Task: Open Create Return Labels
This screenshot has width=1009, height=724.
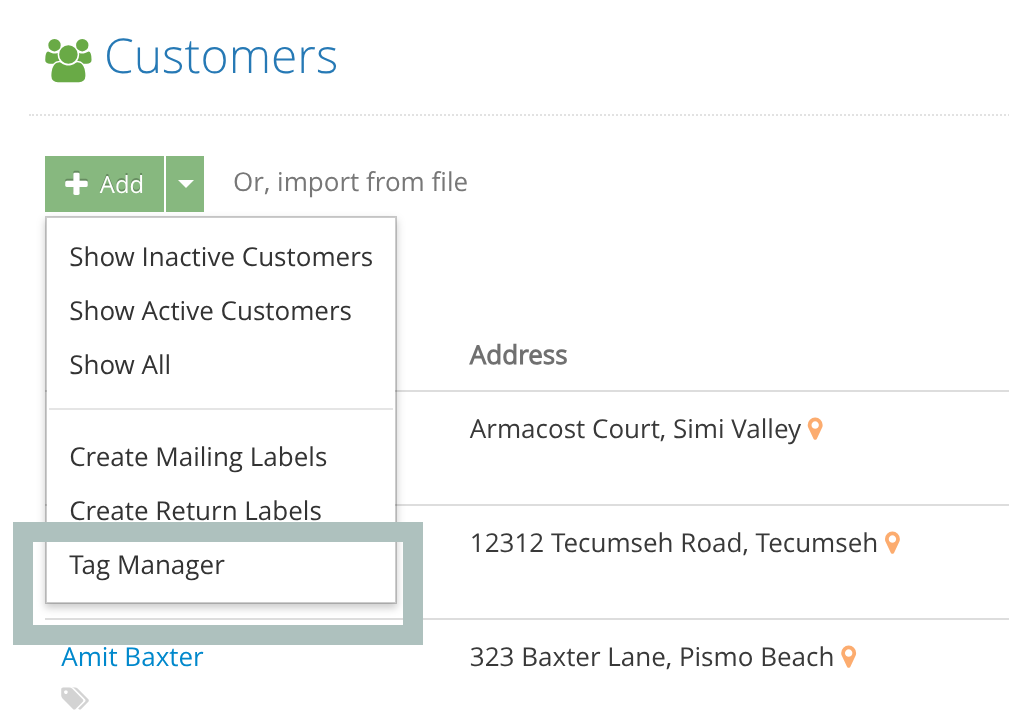Action: (195, 511)
